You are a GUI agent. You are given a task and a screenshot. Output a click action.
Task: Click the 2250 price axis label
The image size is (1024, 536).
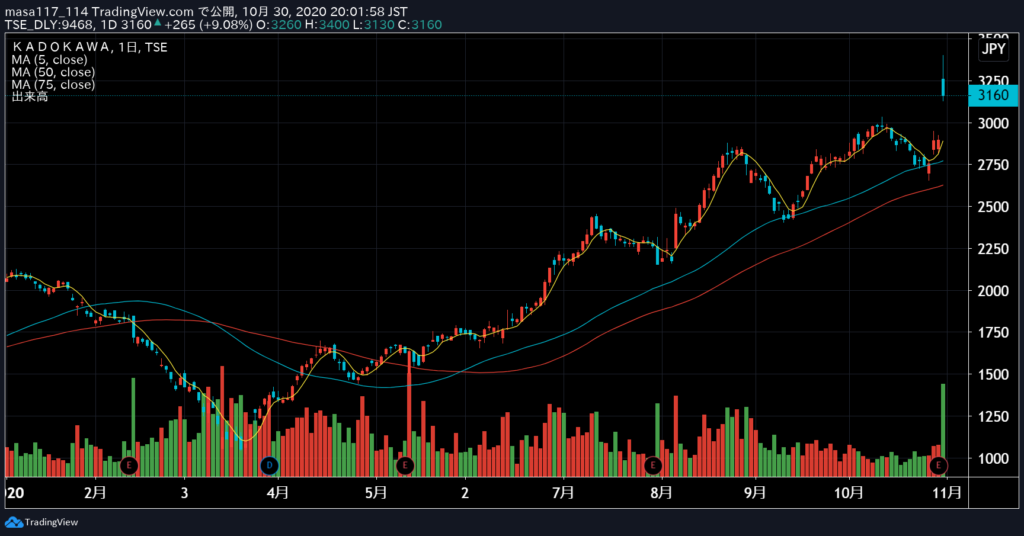point(993,249)
